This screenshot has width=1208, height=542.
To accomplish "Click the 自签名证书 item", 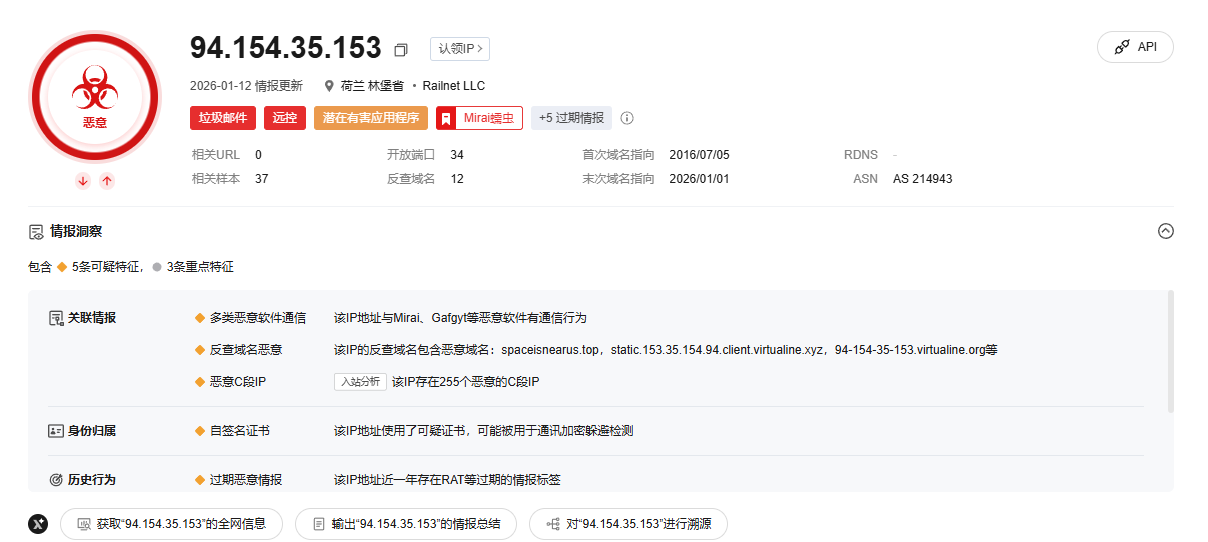I will 240,431.
